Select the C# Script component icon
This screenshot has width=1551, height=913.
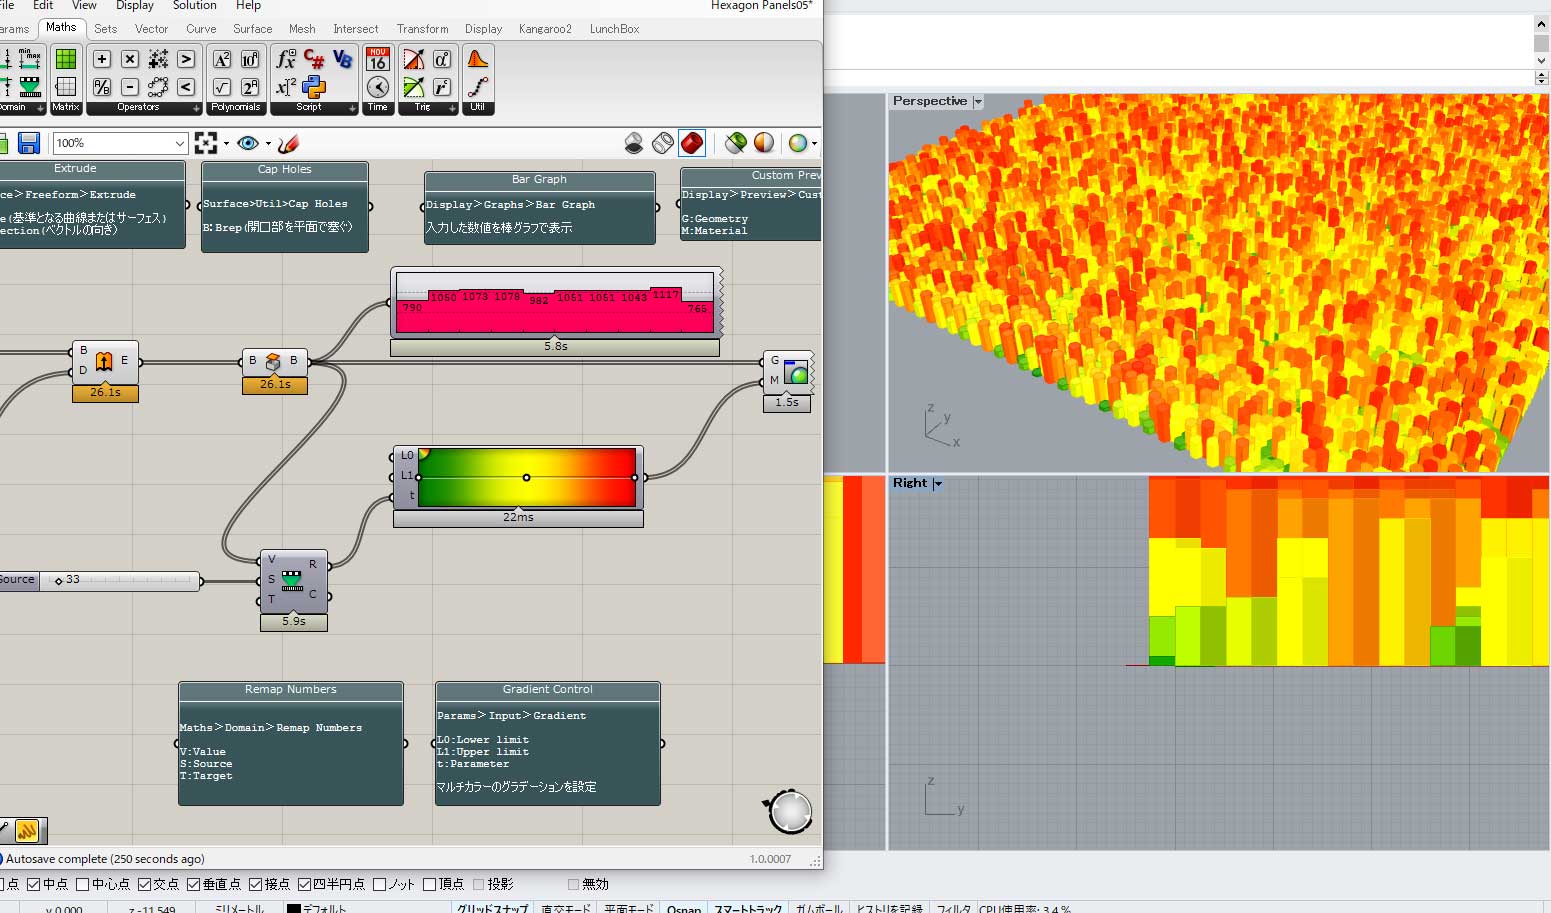click(314, 59)
